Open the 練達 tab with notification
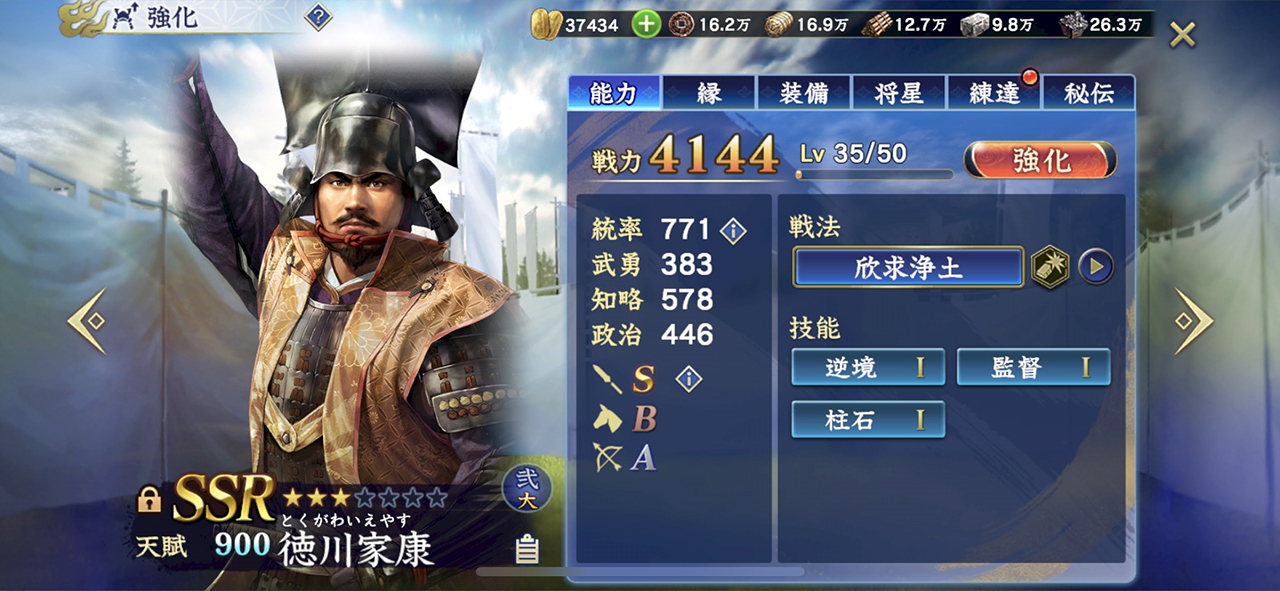The width and height of the screenshot is (1280, 591). pyautogui.click(x=994, y=93)
